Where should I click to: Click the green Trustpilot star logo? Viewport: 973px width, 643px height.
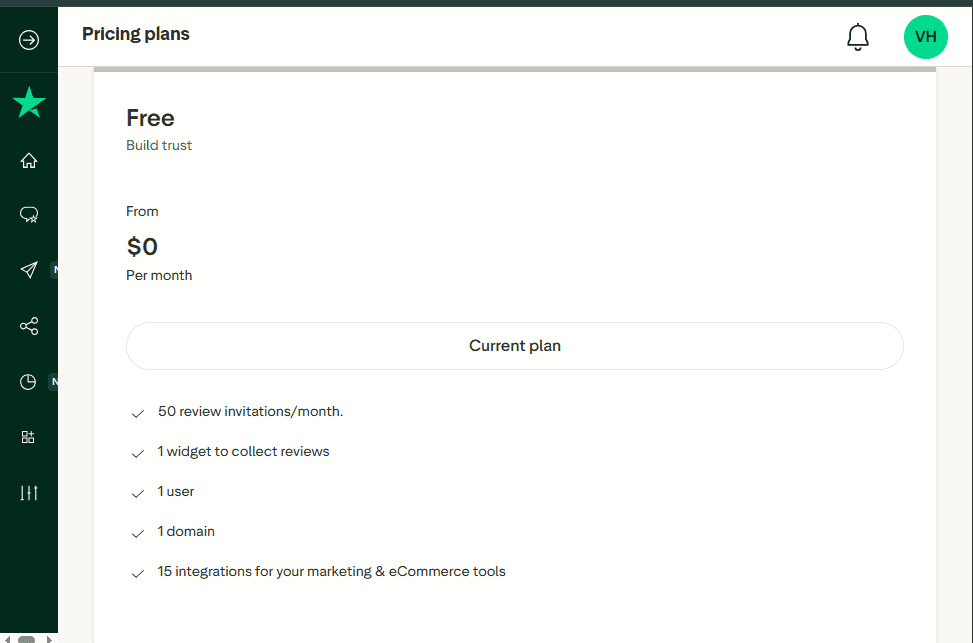(29, 102)
